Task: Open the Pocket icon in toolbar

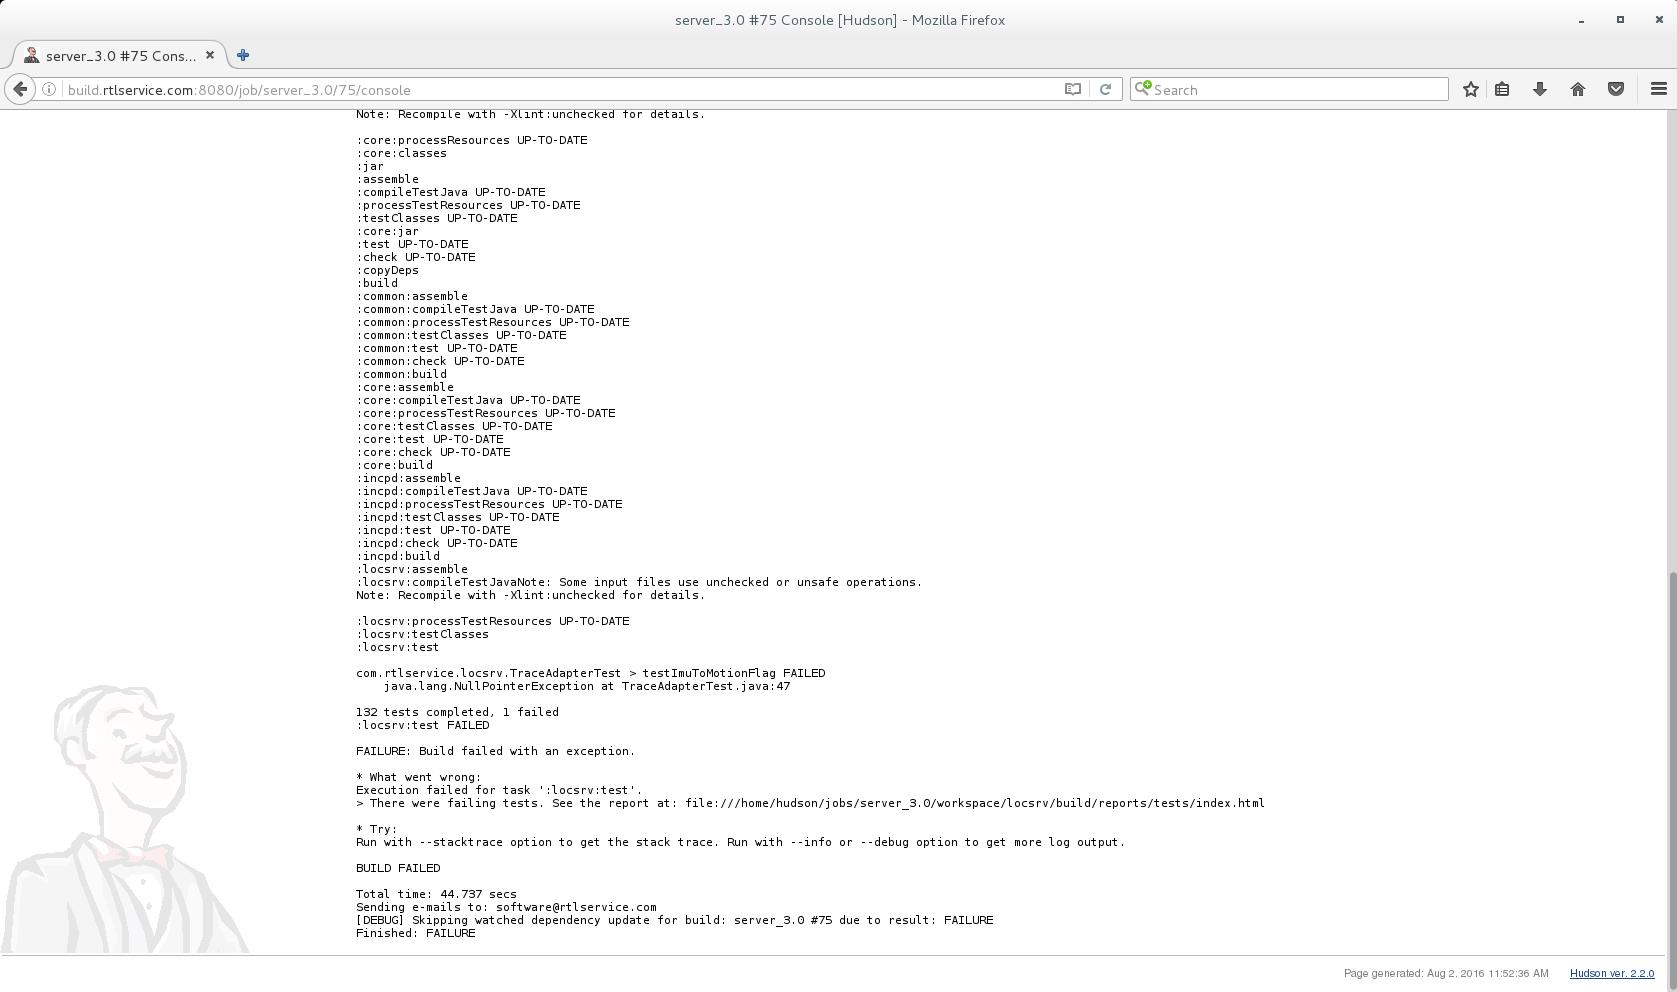Action: pyautogui.click(x=1616, y=89)
